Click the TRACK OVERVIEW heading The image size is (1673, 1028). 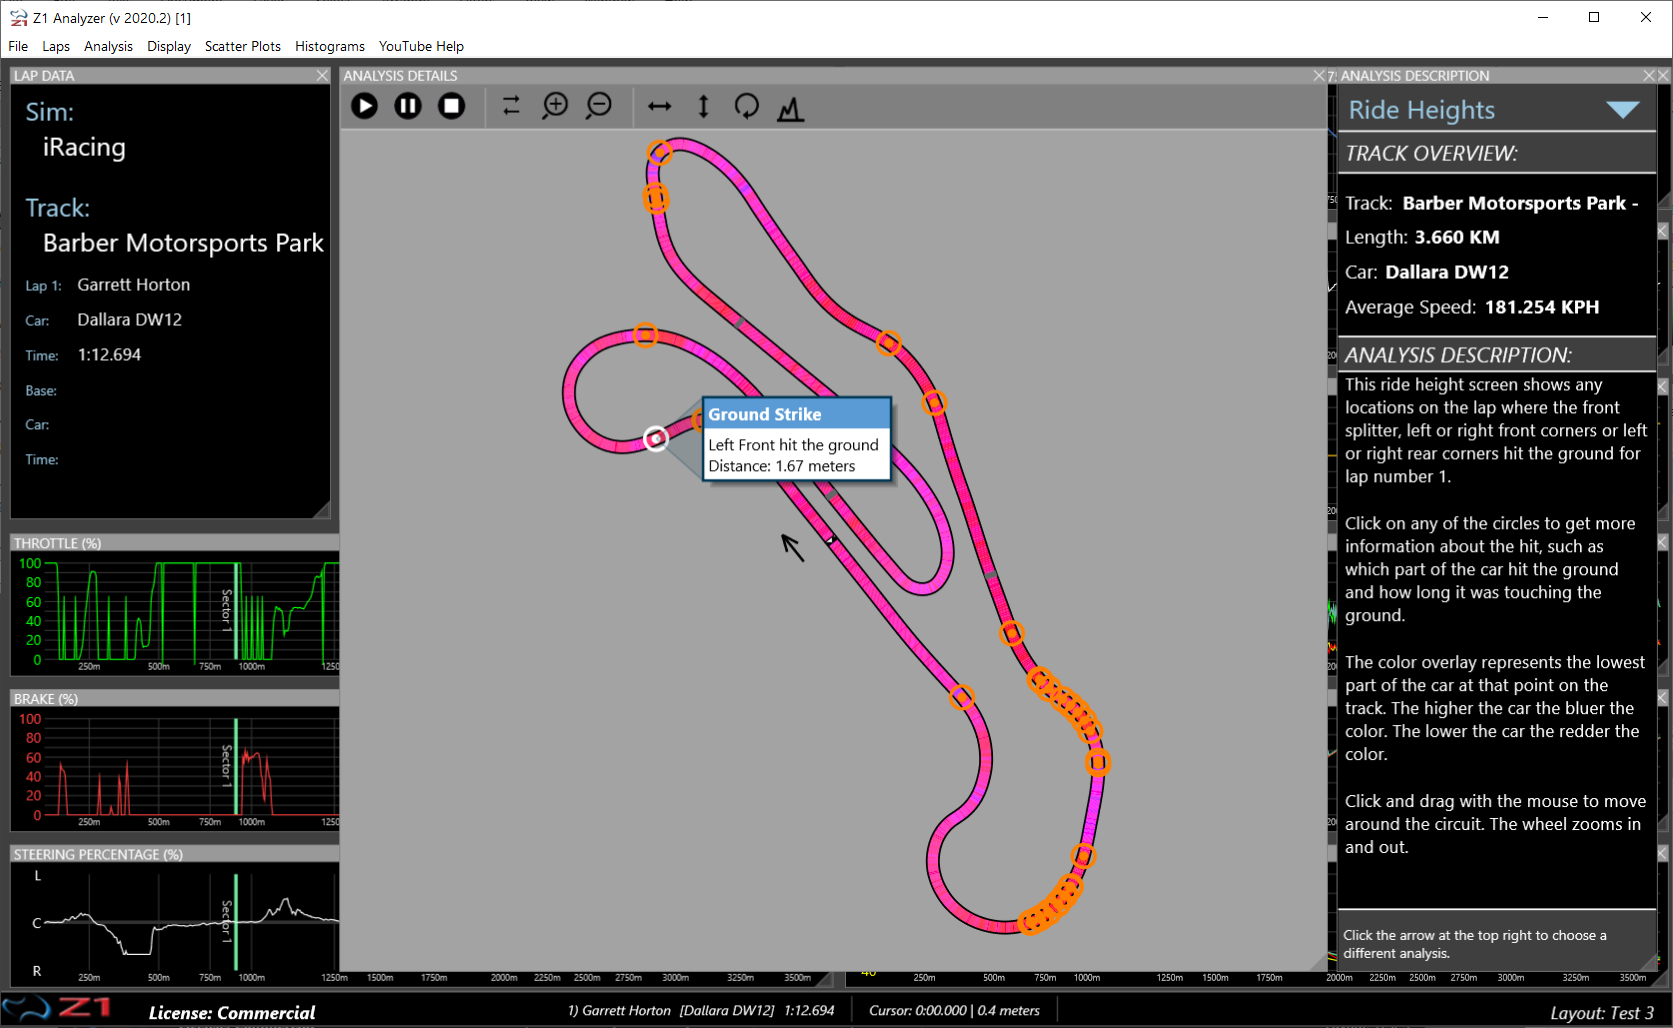[1431, 153]
